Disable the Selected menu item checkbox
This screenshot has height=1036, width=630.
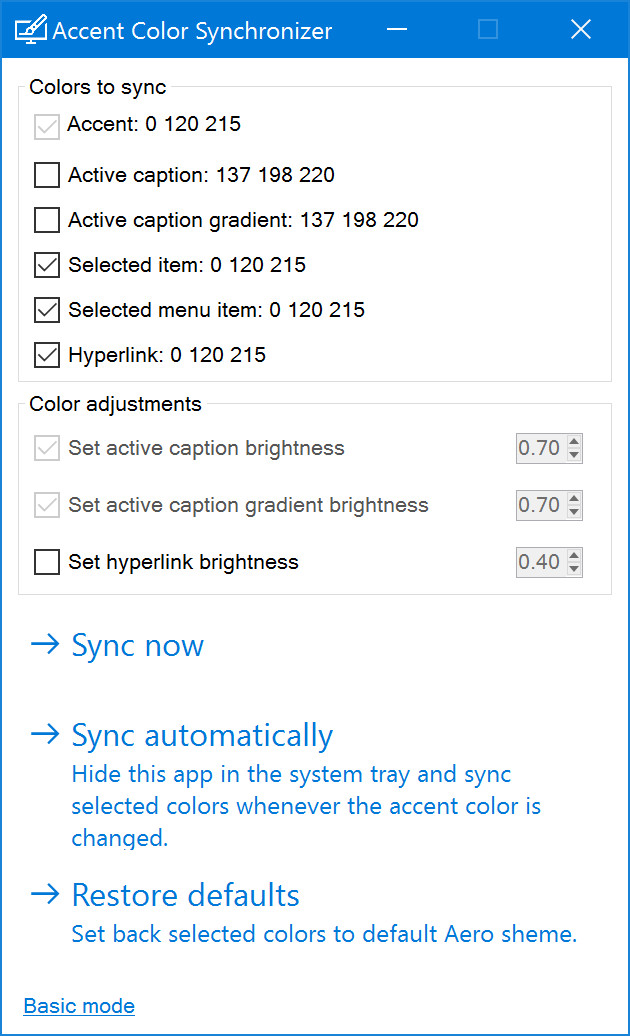(x=47, y=310)
